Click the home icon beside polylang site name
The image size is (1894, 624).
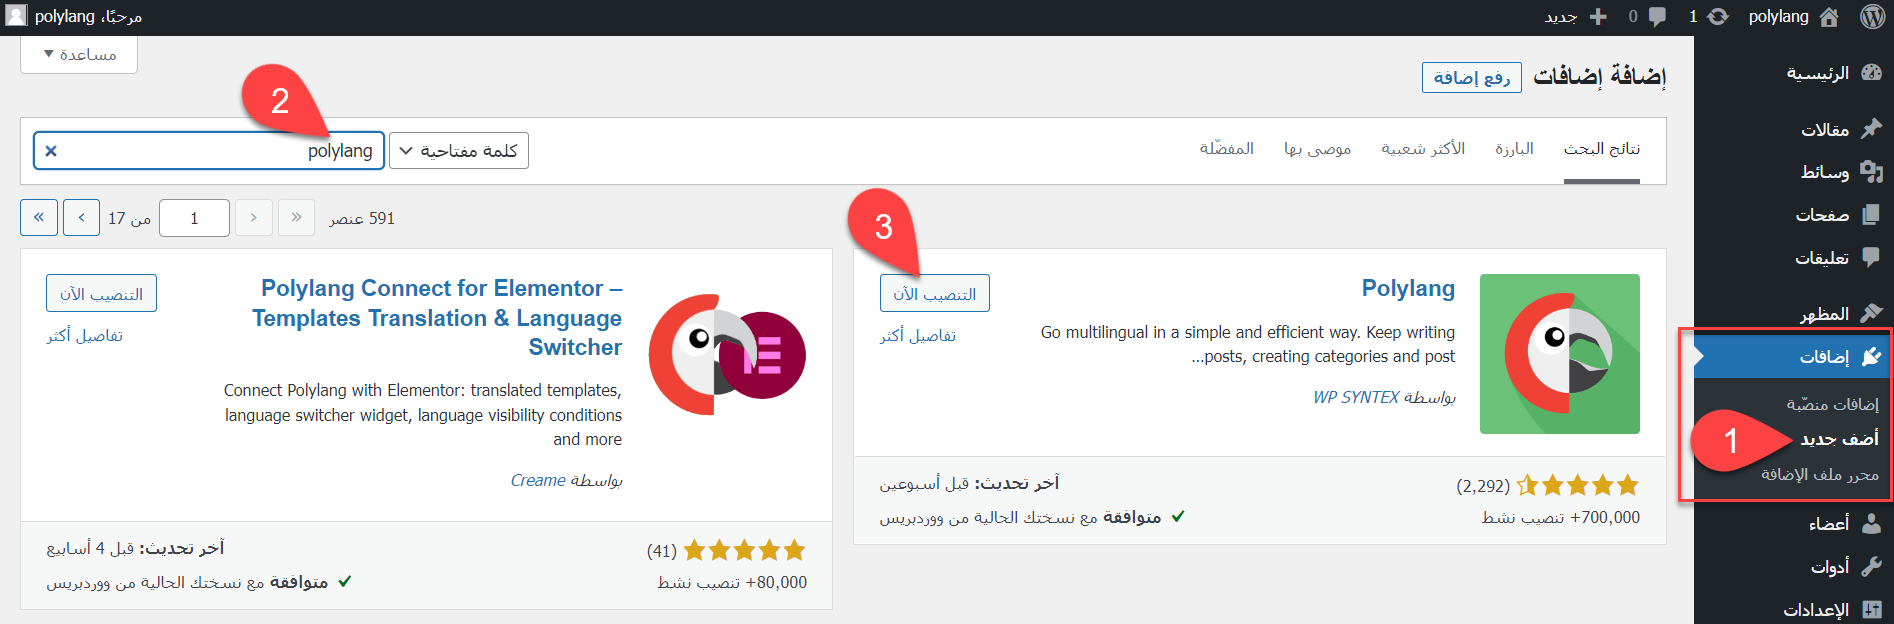coord(1829,16)
